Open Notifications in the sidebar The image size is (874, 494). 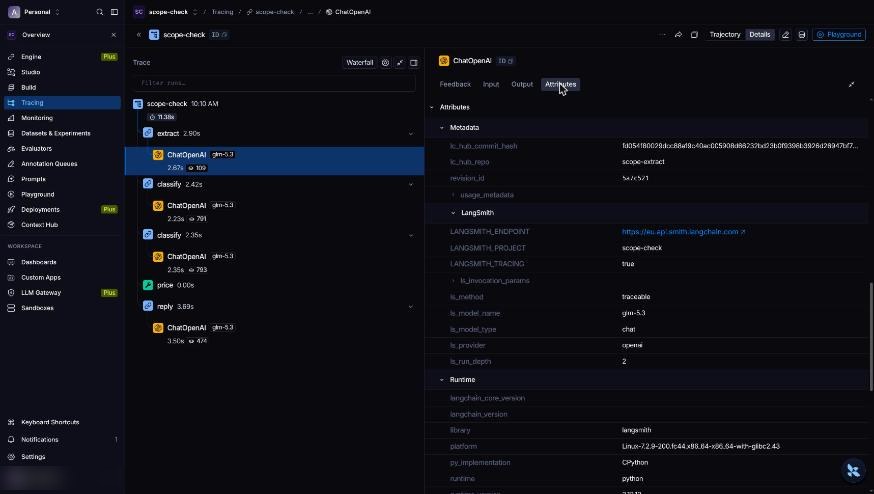tap(40, 439)
